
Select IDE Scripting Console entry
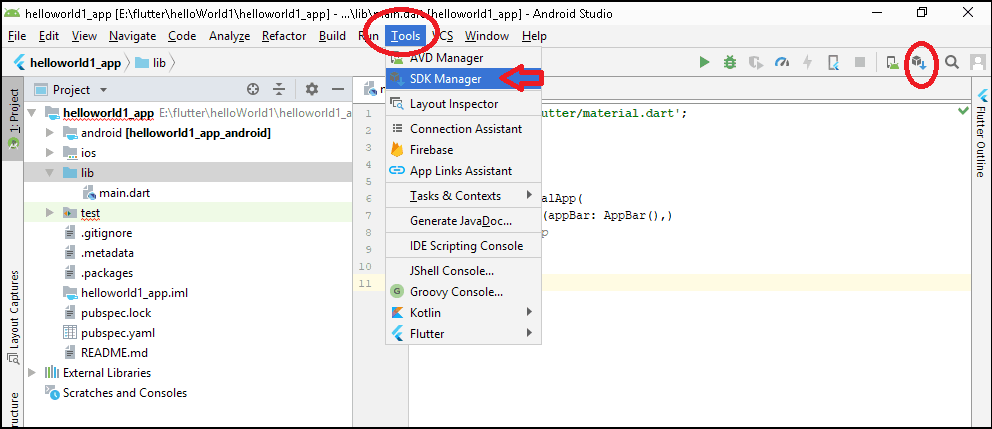tap(463, 246)
